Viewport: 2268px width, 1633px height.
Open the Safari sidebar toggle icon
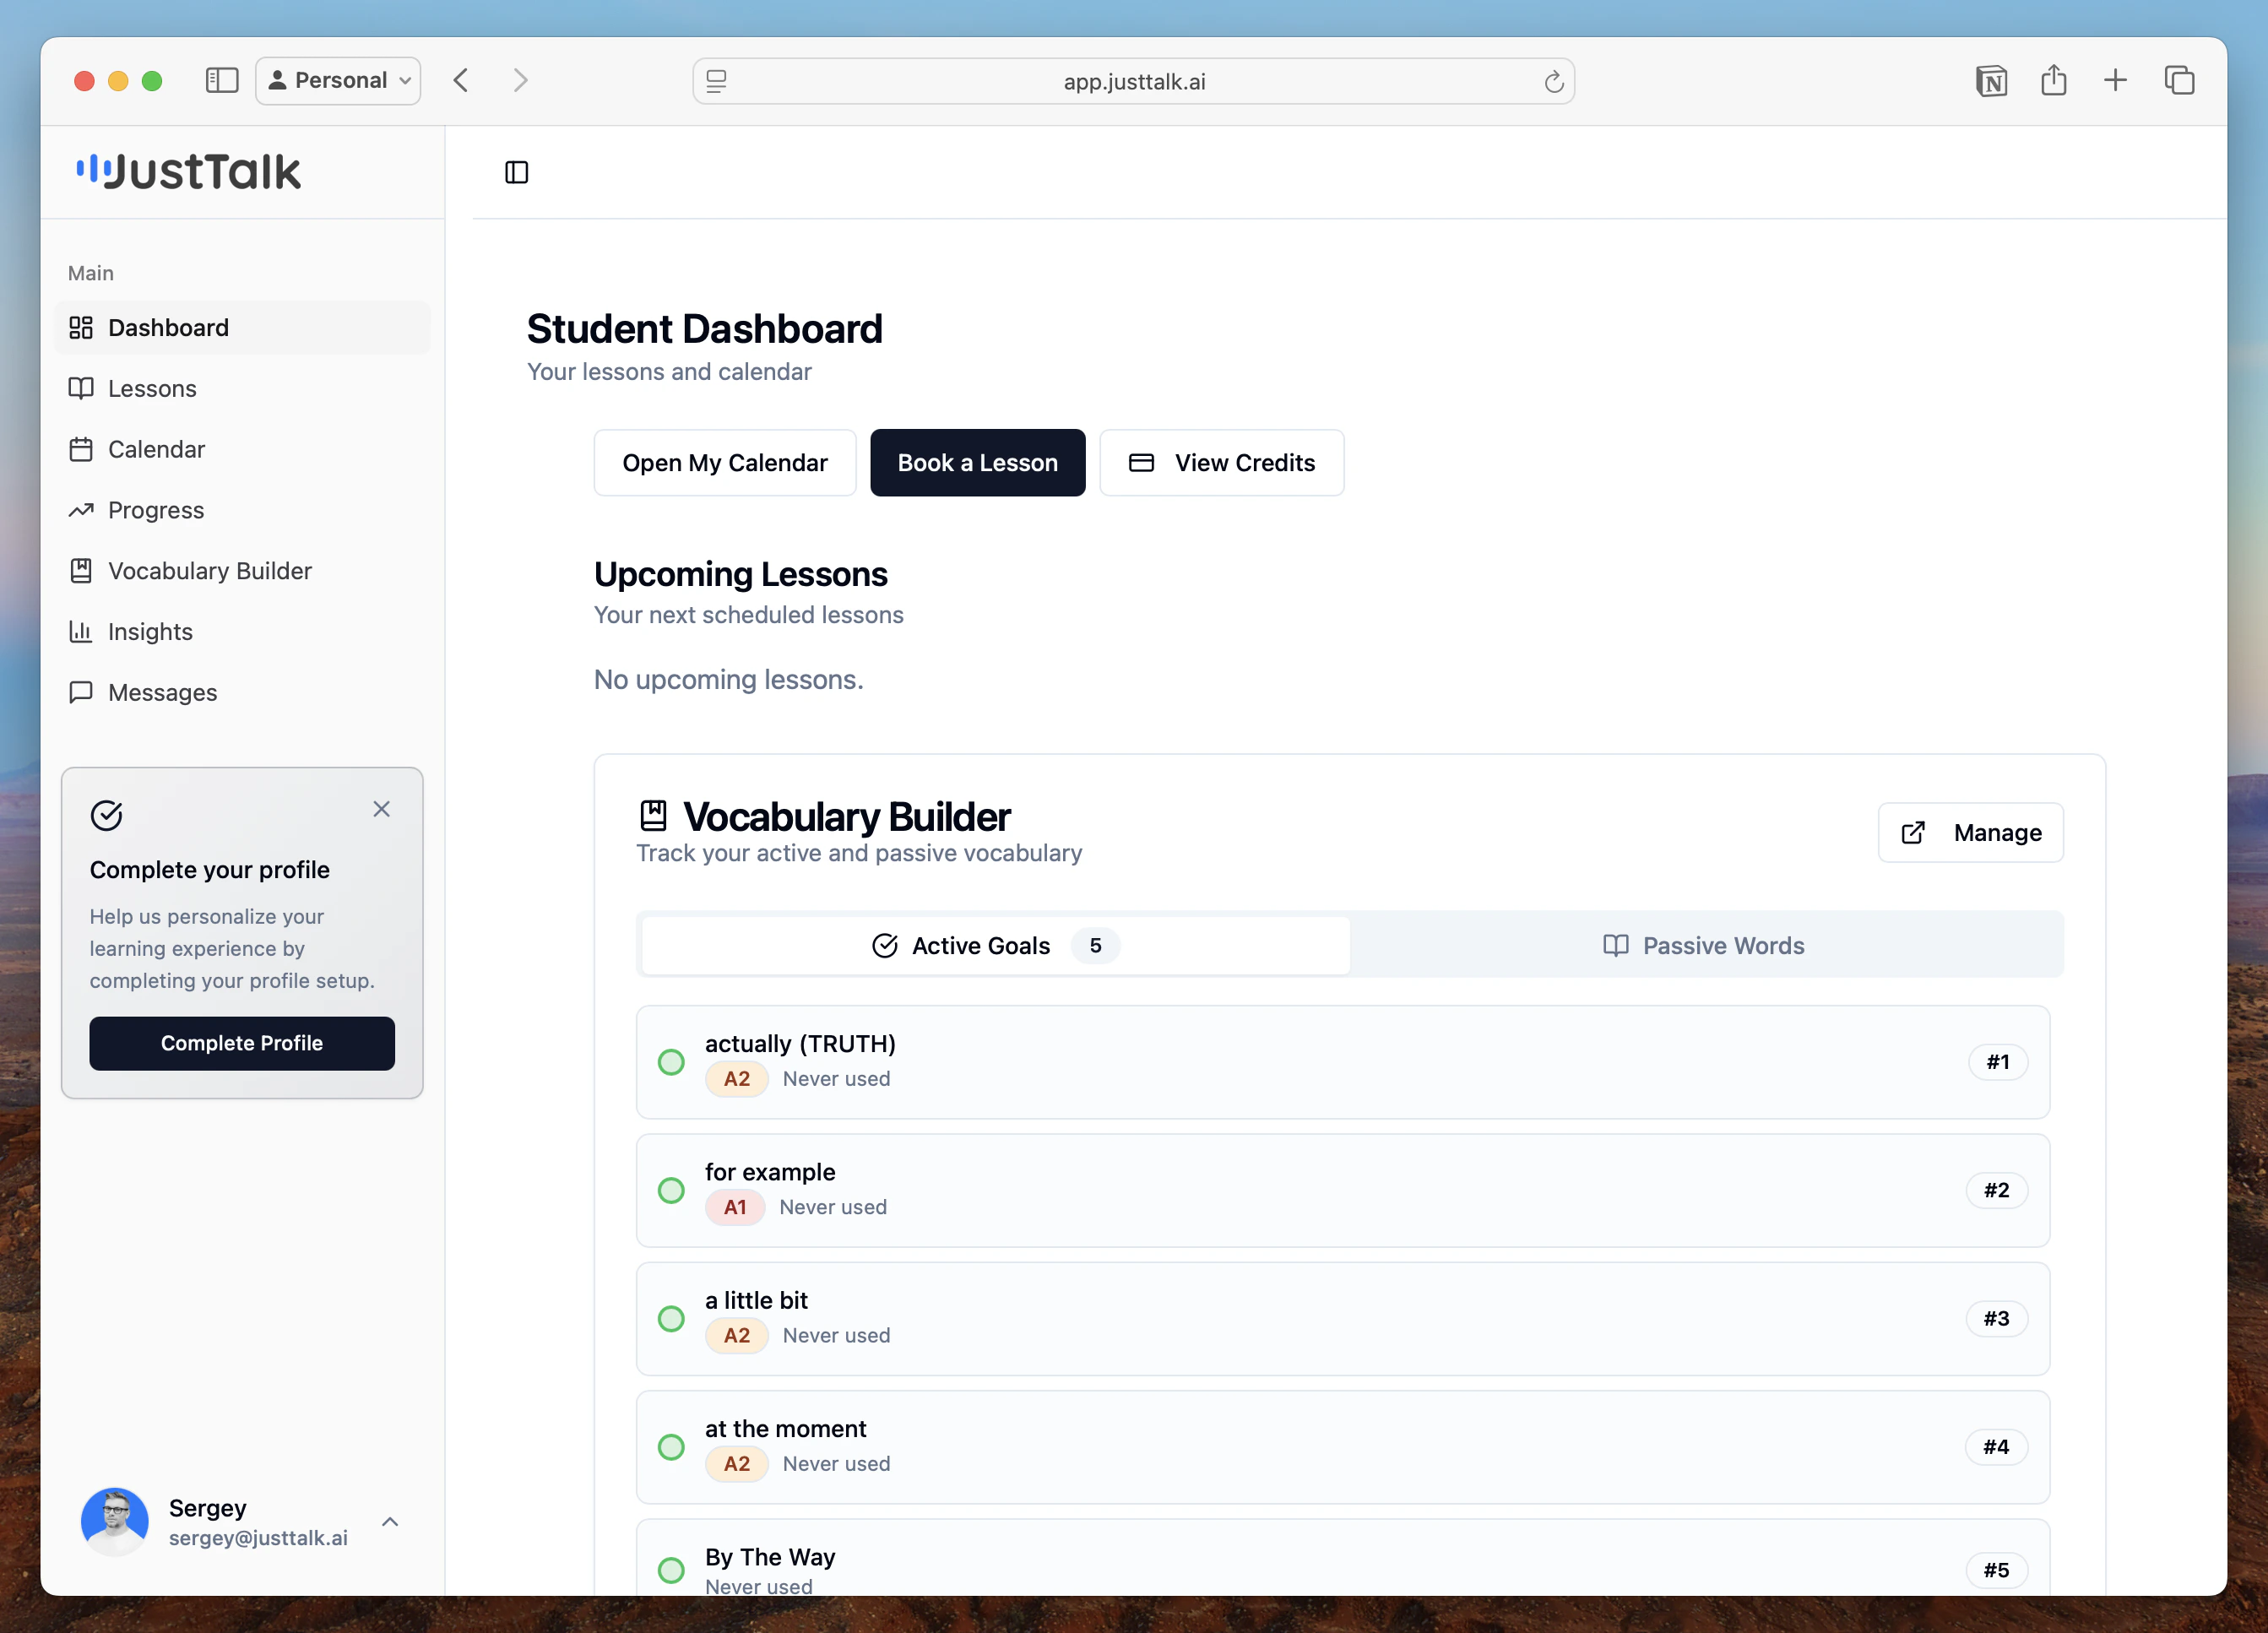[x=221, y=80]
